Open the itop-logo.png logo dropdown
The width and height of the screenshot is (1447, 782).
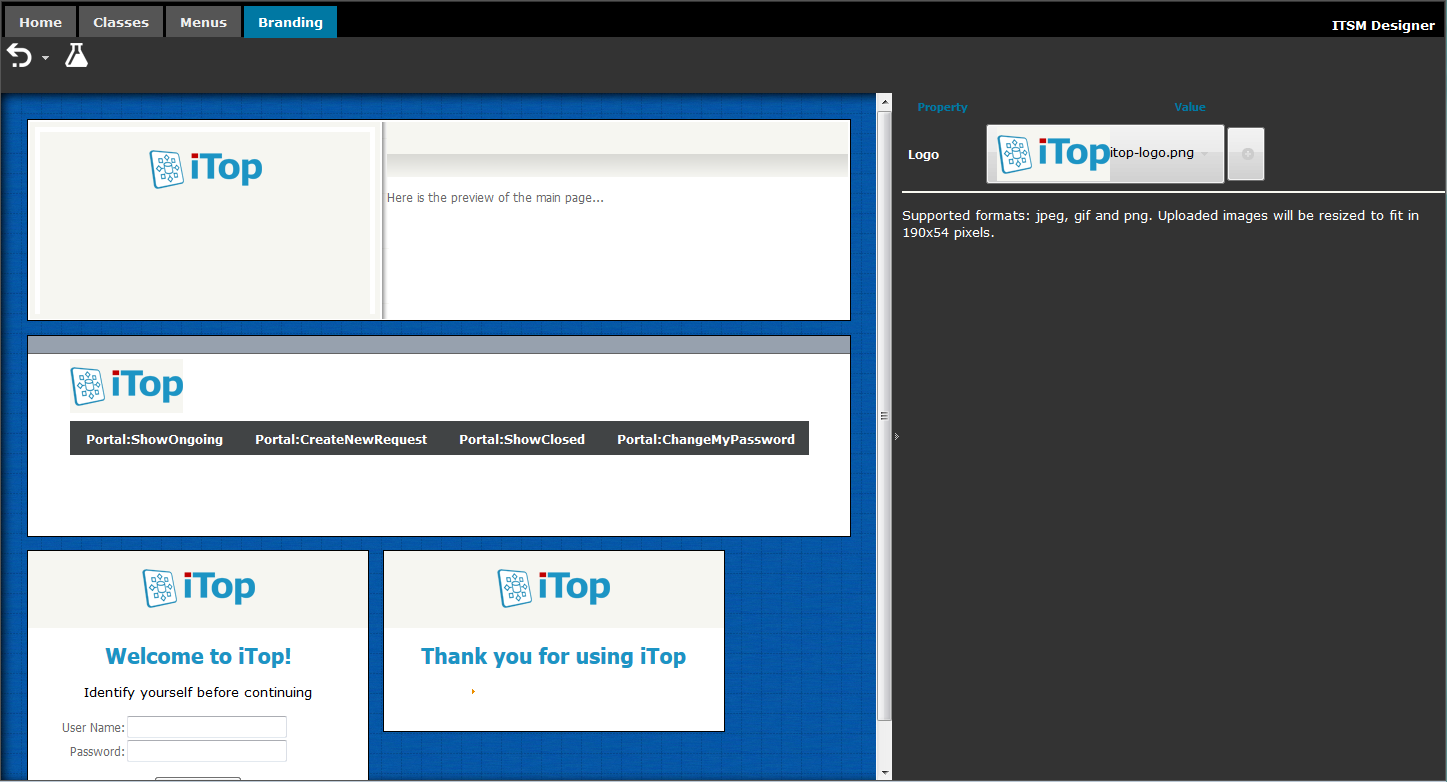pos(1105,154)
